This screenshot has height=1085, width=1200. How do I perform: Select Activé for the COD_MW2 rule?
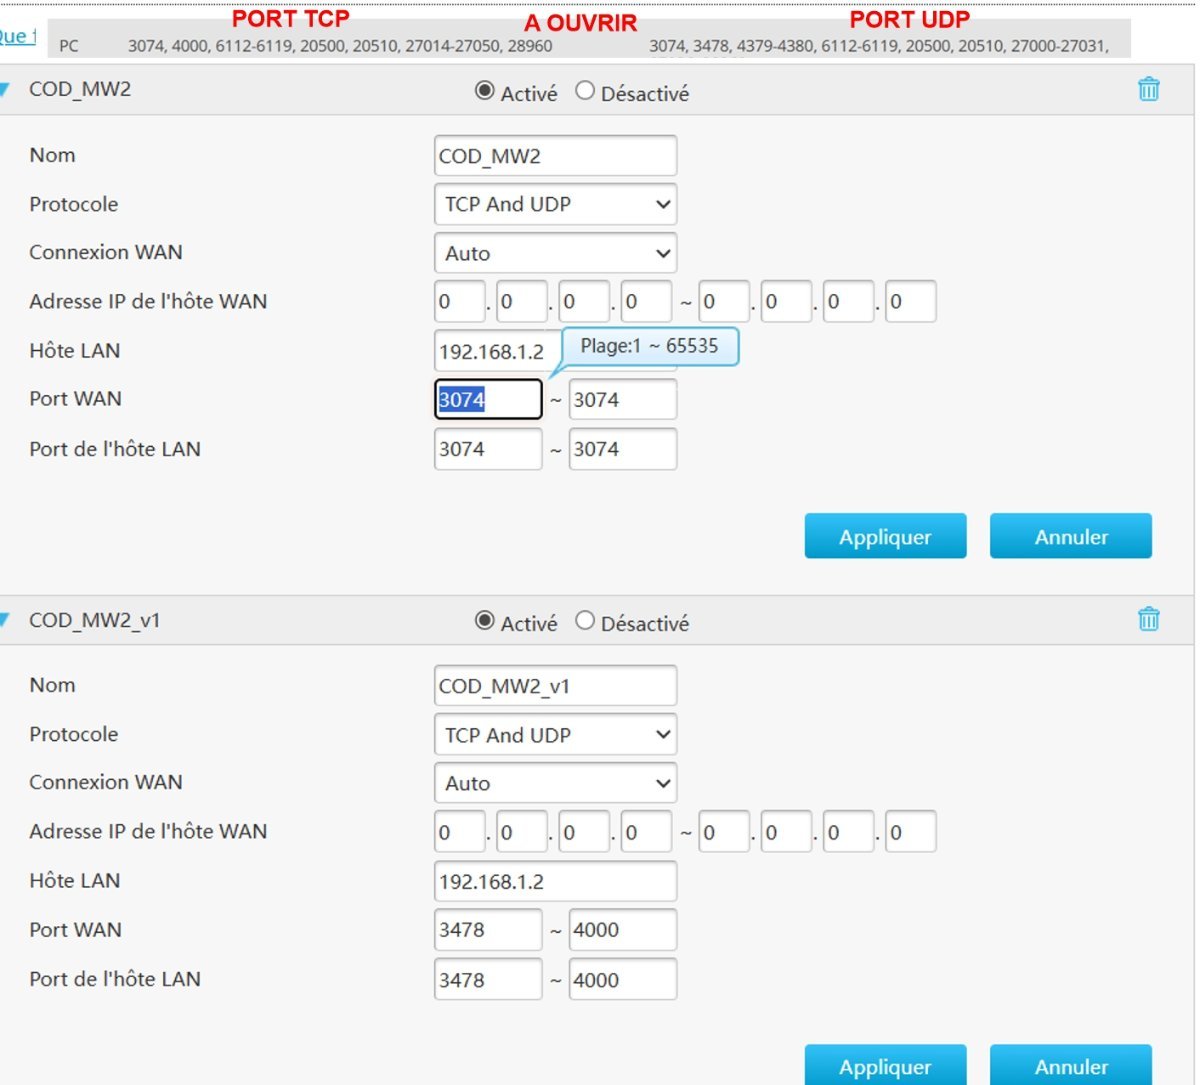[485, 91]
